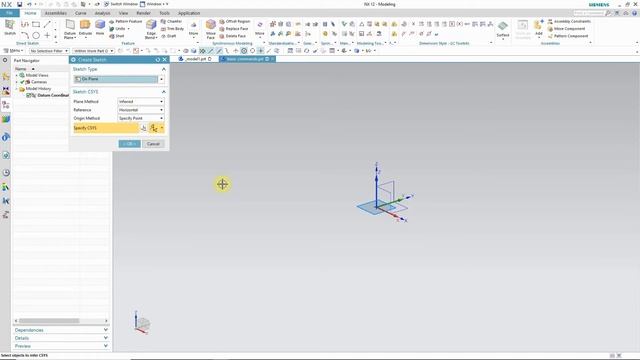
Task: Open the Menu button in selection bar
Action: pyautogui.click(x=13, y=51)
